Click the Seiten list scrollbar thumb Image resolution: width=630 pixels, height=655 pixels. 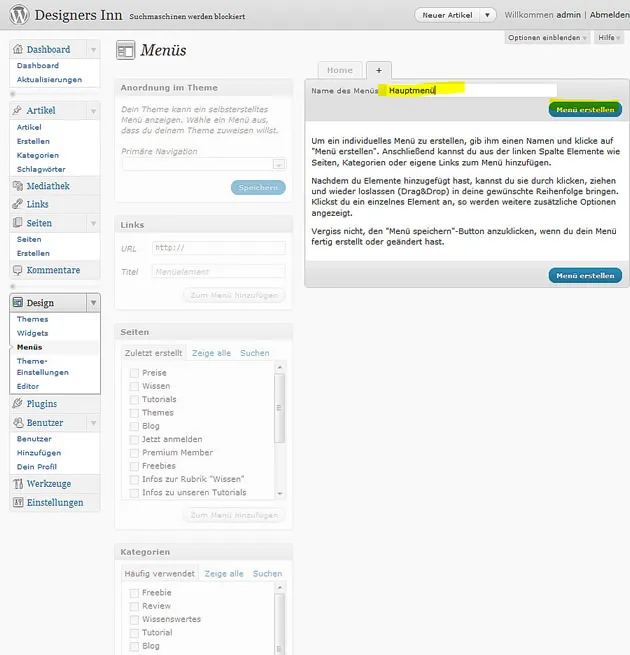coord(279,408)
